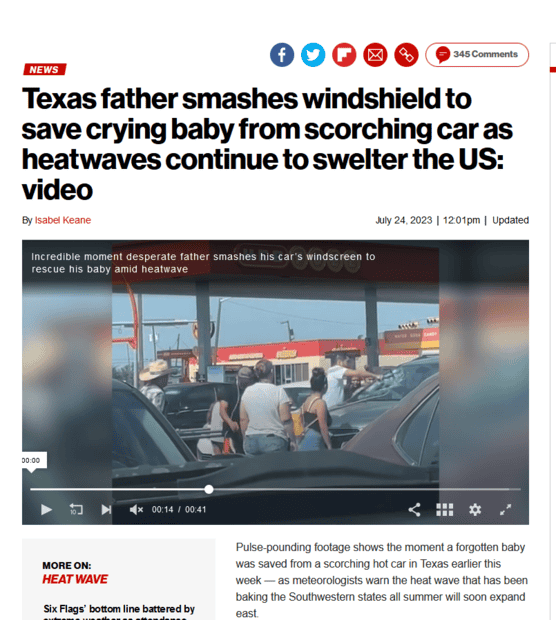Toggle fullscreen video mode
556x620 pixels.
tap(505, 510)
